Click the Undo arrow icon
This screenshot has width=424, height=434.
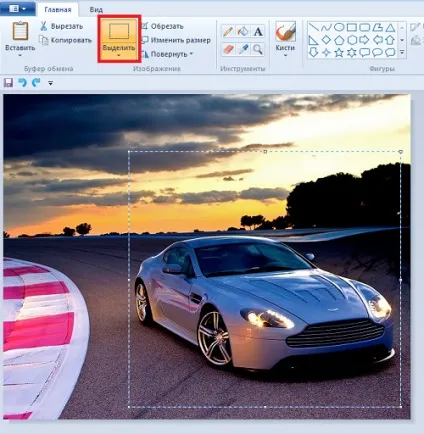click(22, 82)
